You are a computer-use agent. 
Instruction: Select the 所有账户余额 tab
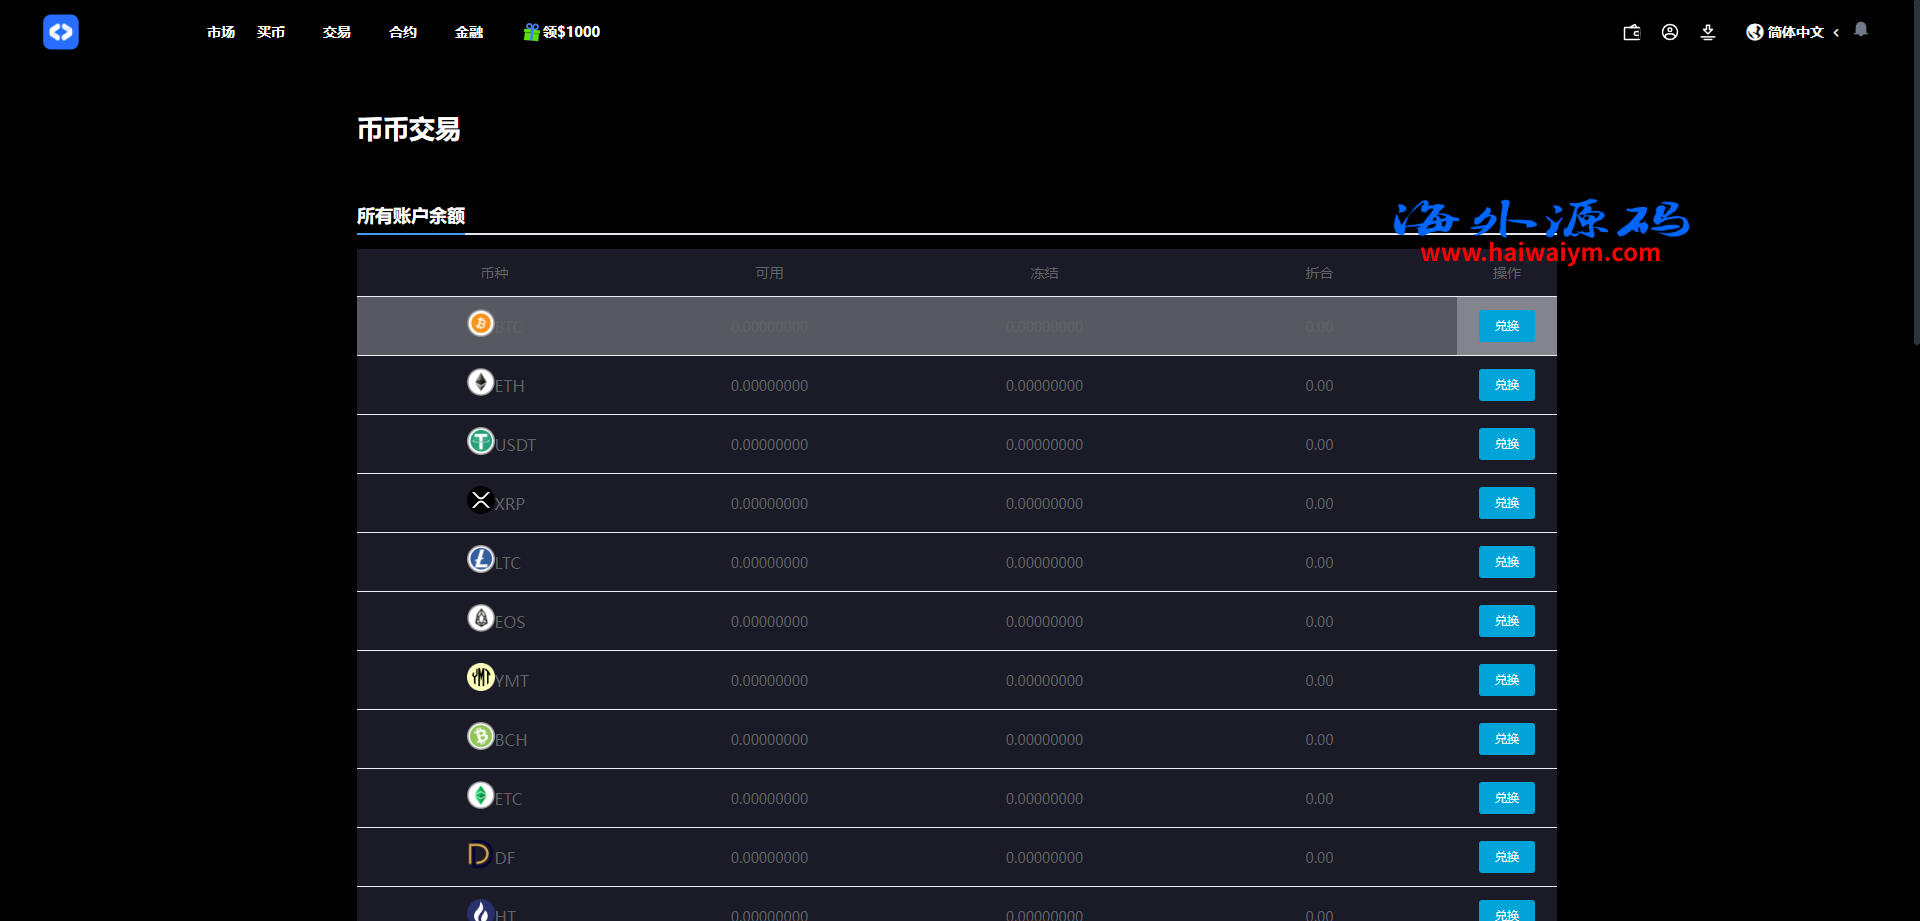pyautogui.click(x=411, y=216)
